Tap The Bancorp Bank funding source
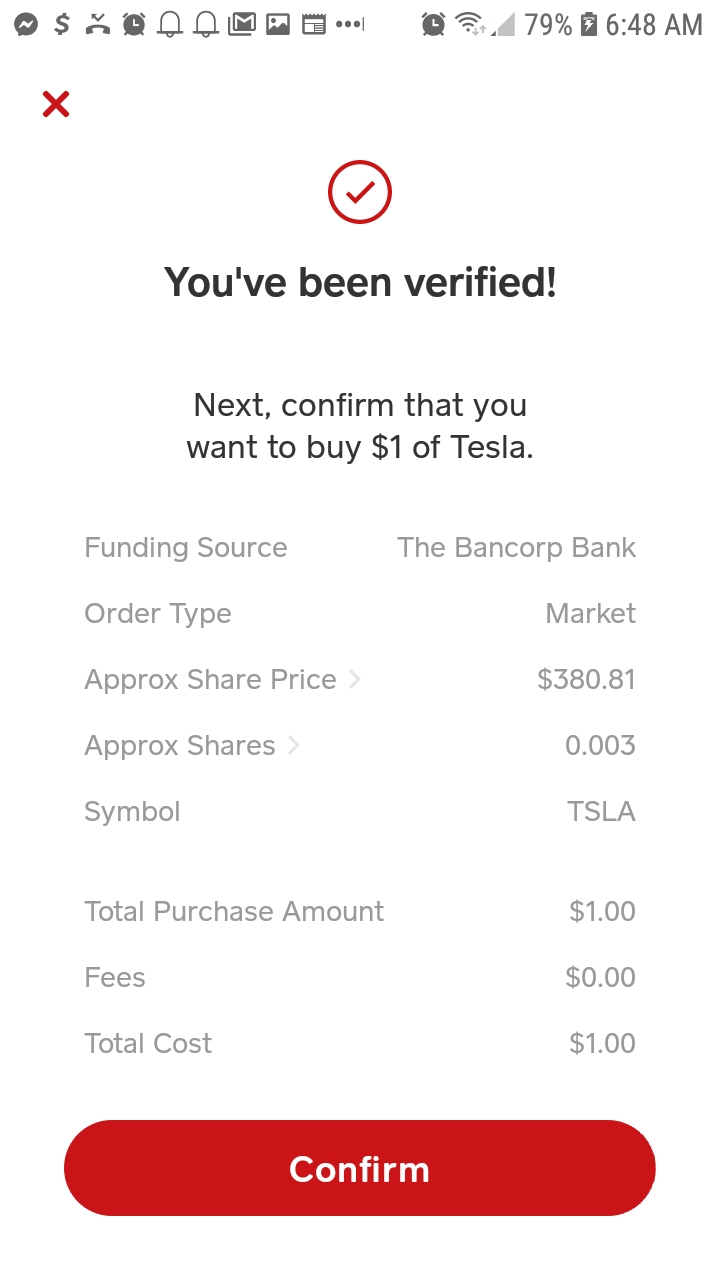The height and width of the screenshot is (1280, 720). [516, 548]
